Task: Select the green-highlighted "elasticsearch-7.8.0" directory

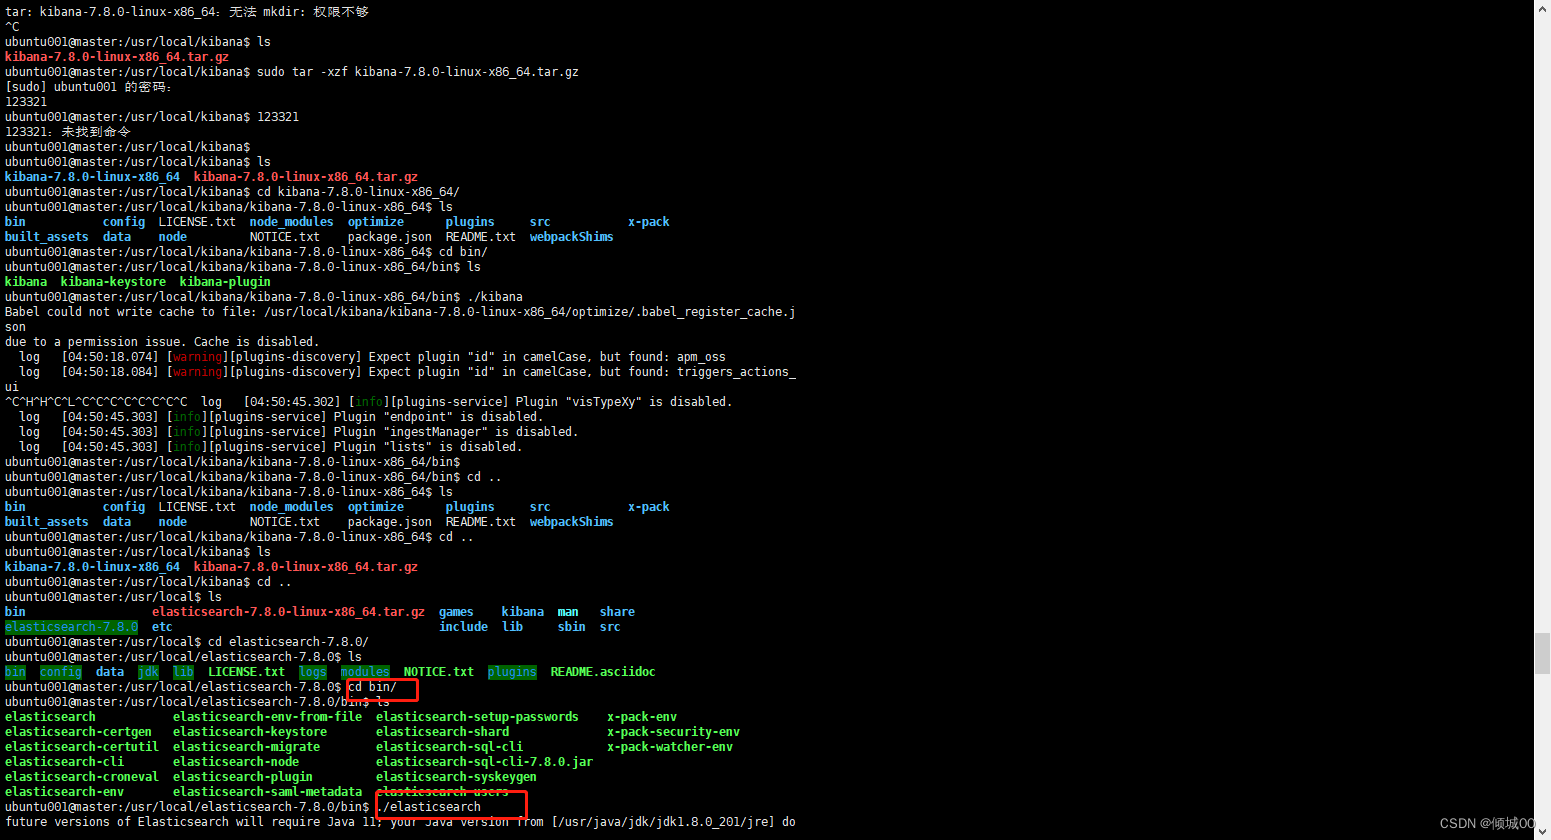Action: pyautogui.click(x=71, y=627)
